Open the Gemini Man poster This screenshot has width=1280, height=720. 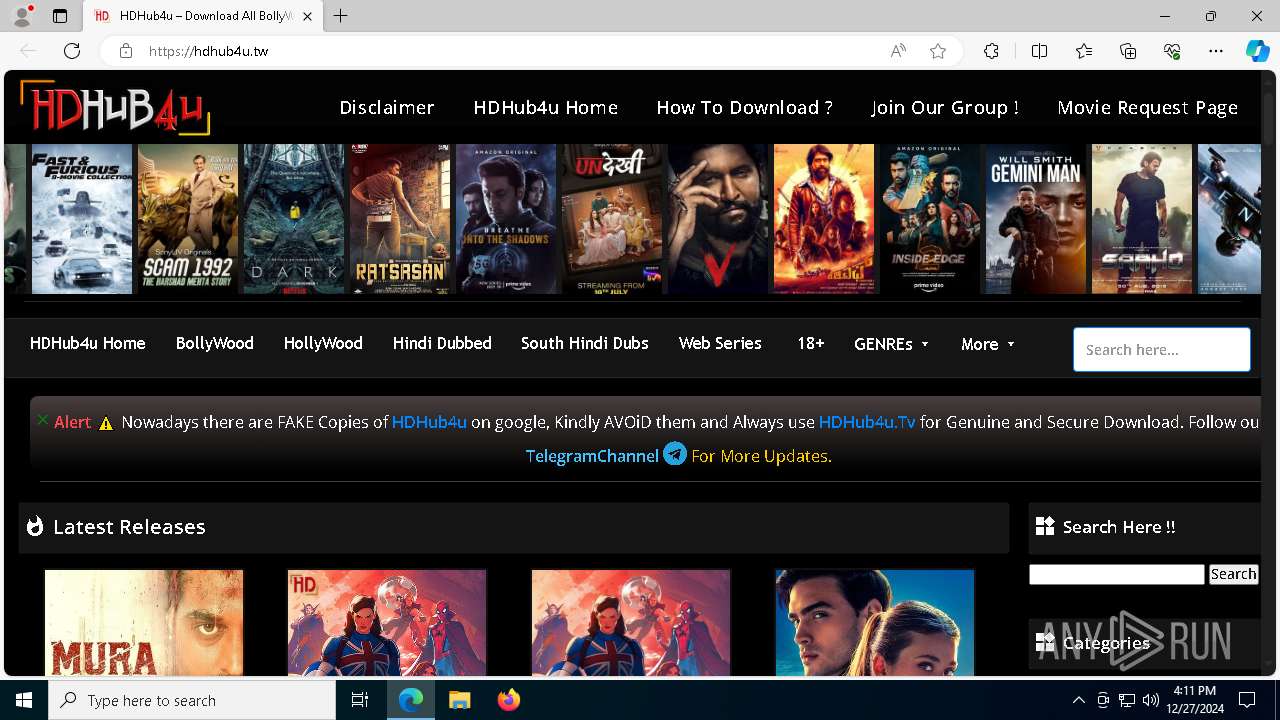[1036, 219]
